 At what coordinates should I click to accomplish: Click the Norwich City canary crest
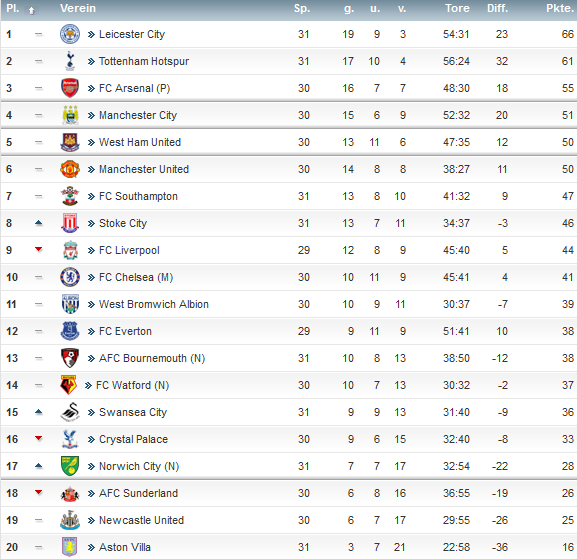(70, 466)
